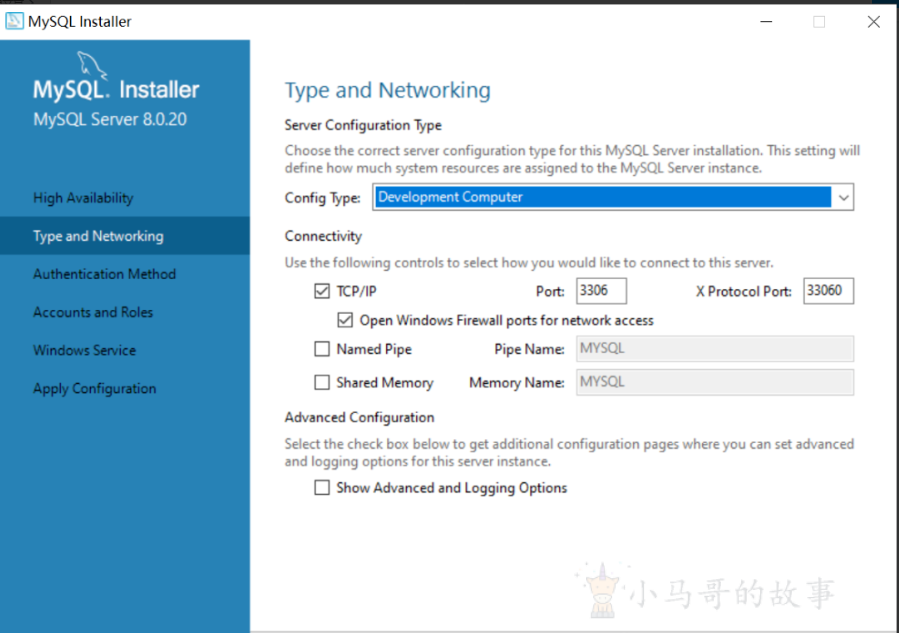Open the Config Type dropdown arrow
The image size is (899, 633).
tap(843, 197)
